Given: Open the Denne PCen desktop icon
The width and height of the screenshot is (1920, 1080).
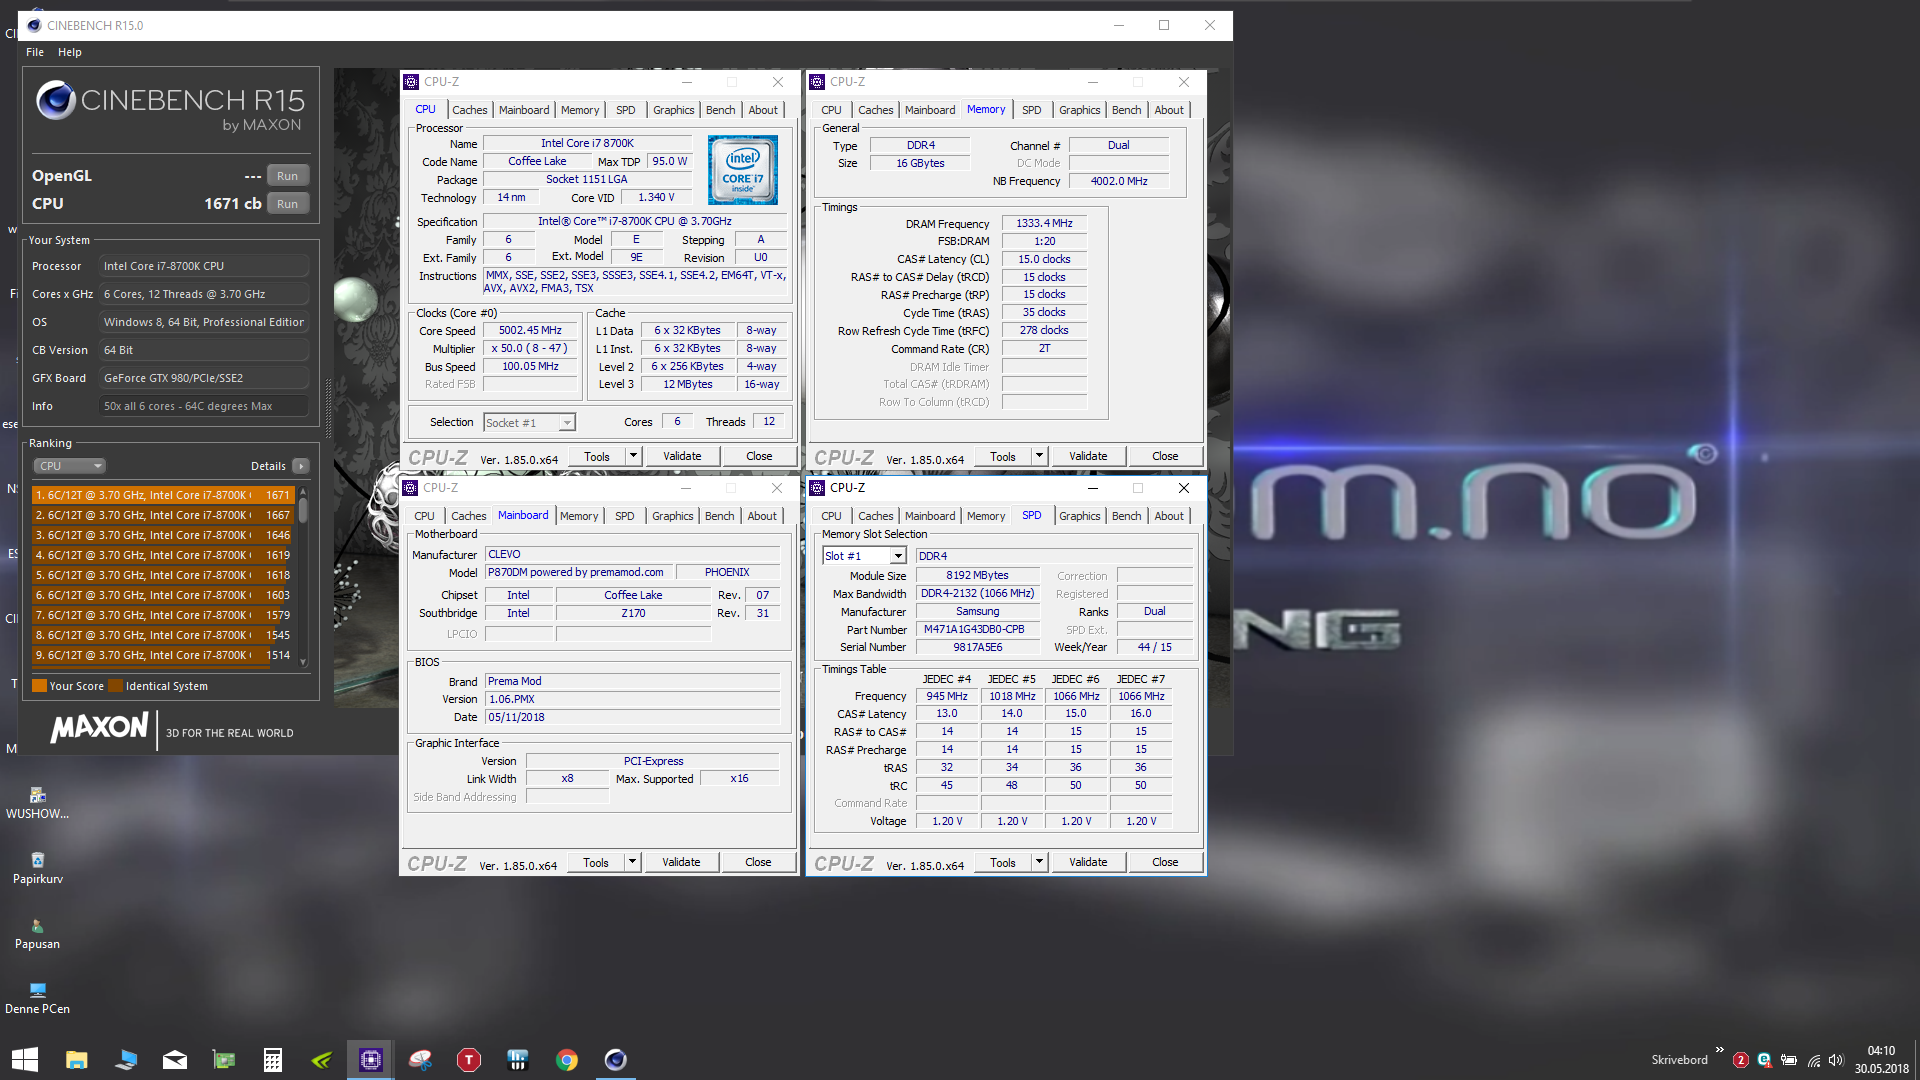Looking at the screenshot, I should pyautogui.click(x=37, y=998).
